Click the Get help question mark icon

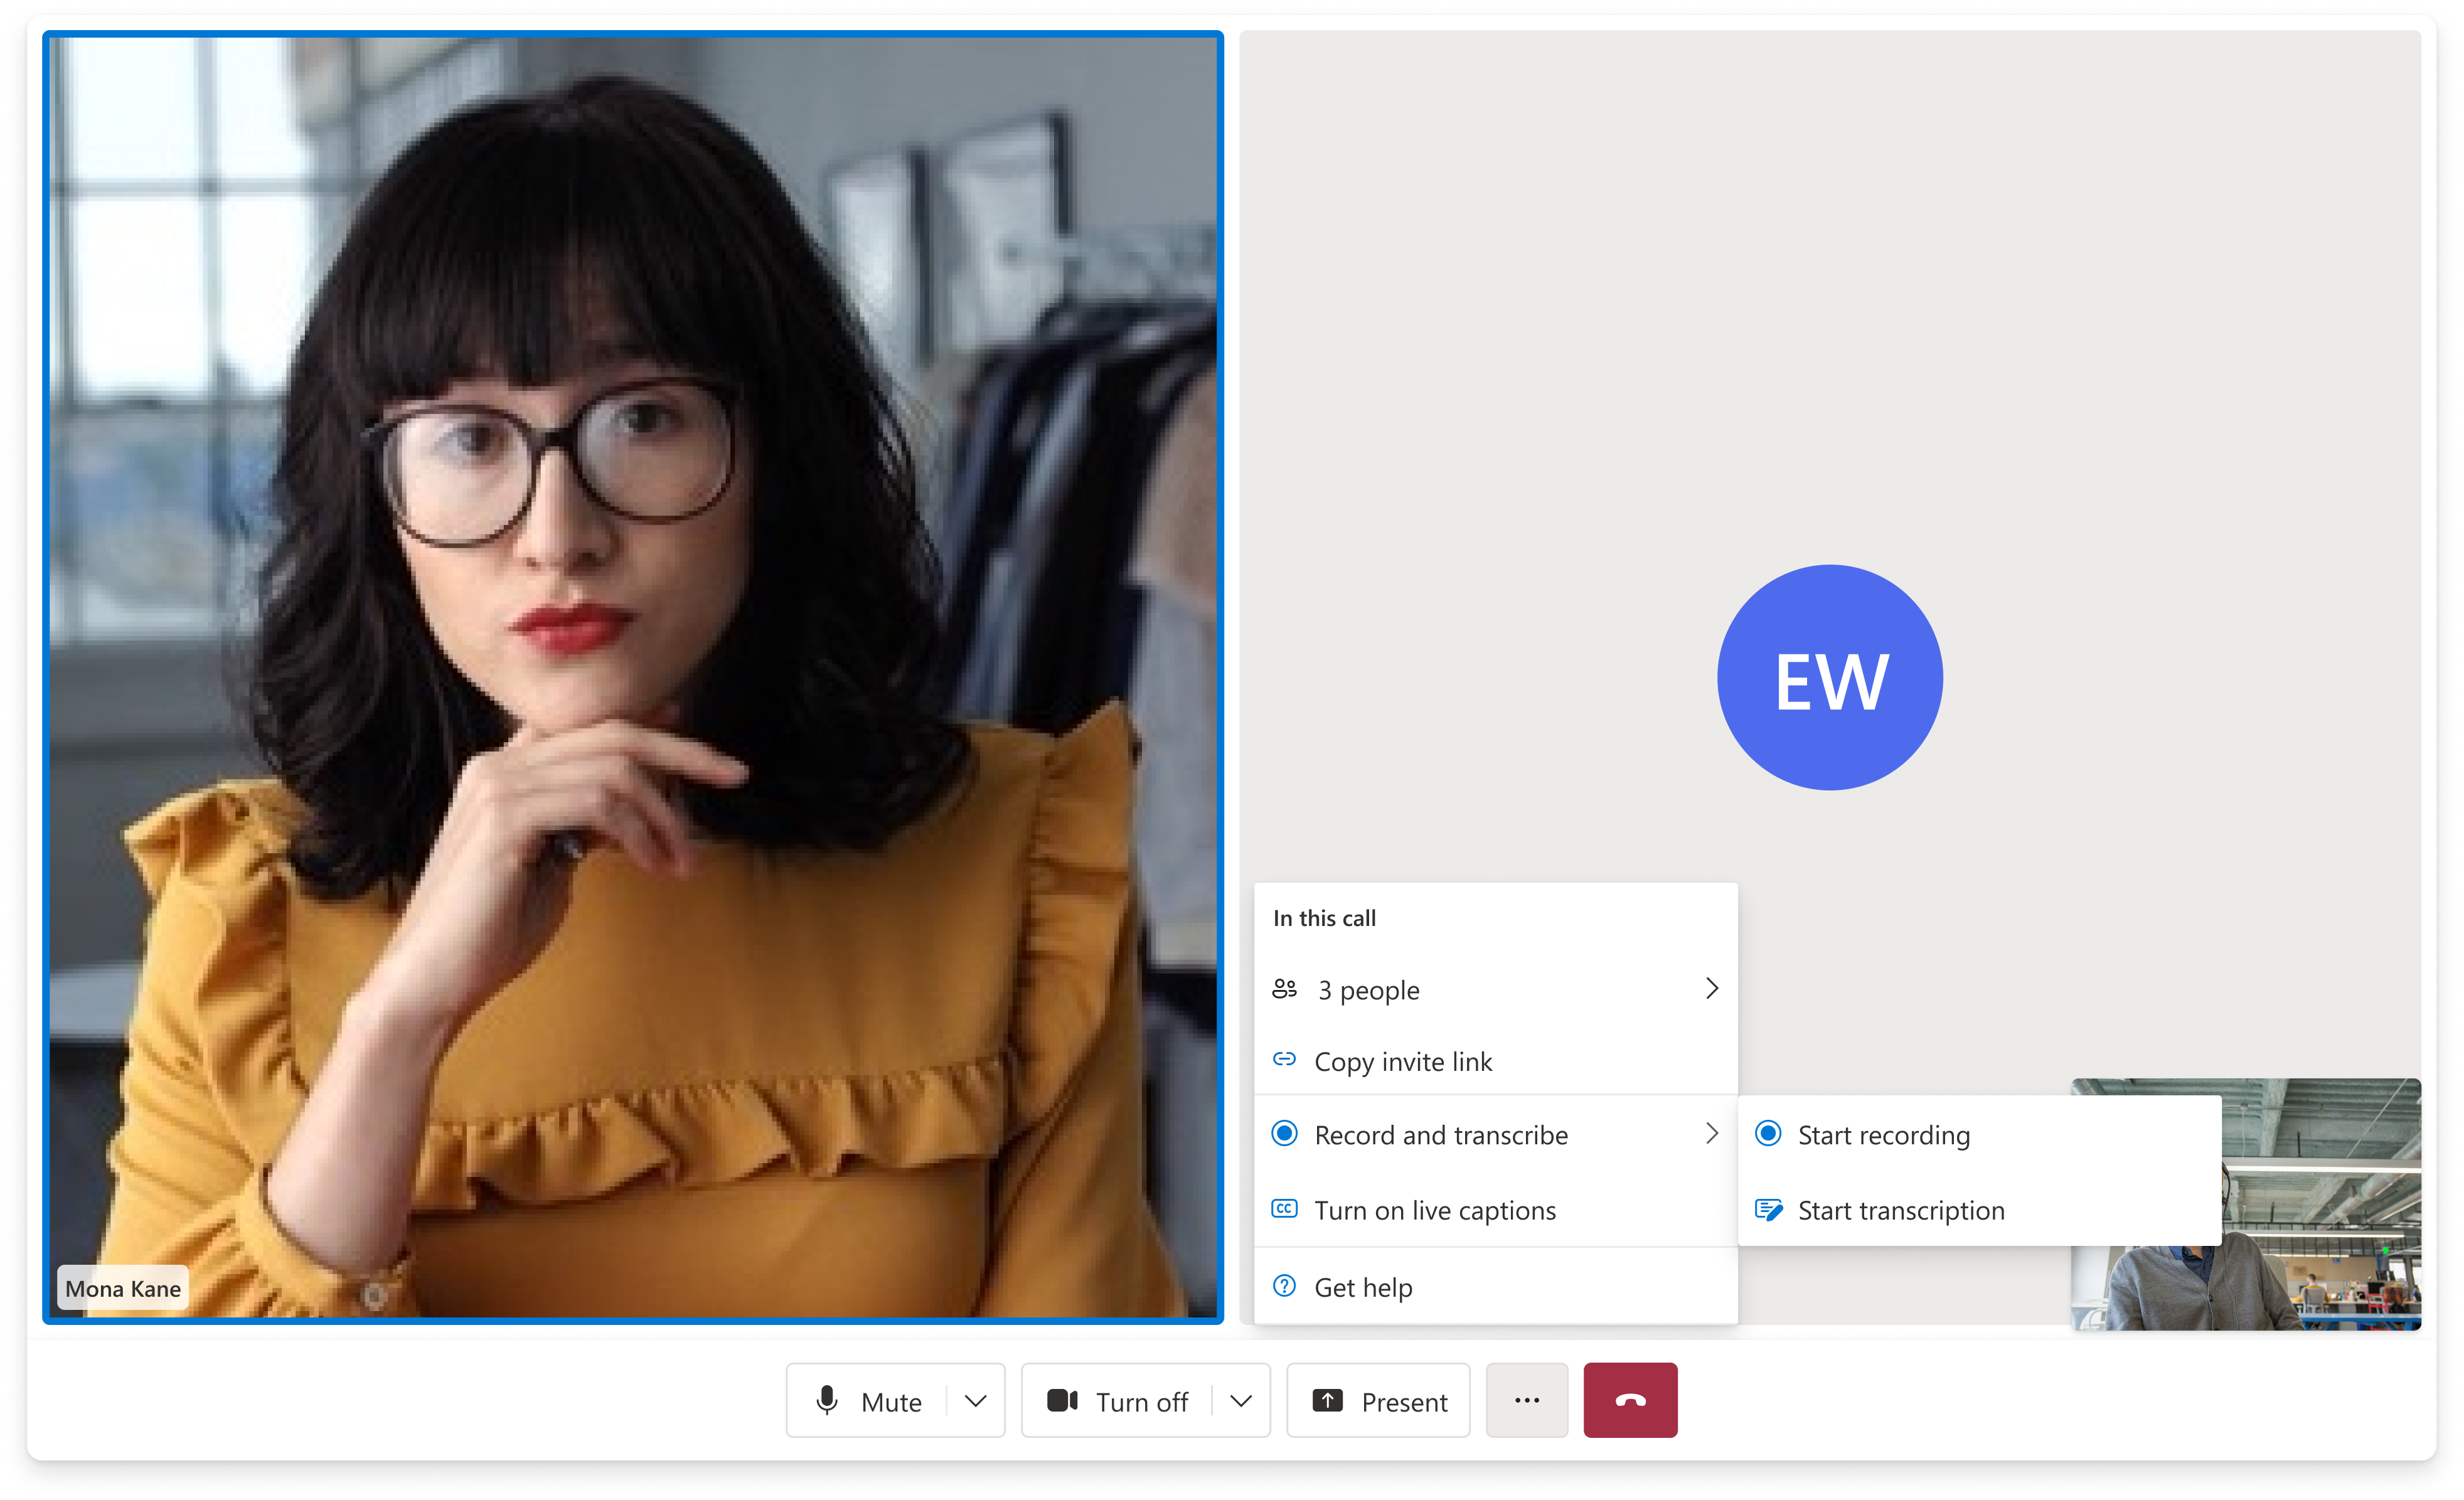pos(1284,1286)
